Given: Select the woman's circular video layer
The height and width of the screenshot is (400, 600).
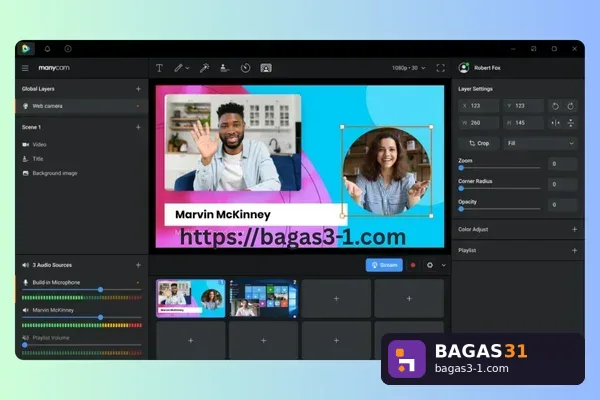Looking at the screenshot, I should [387, 171].
